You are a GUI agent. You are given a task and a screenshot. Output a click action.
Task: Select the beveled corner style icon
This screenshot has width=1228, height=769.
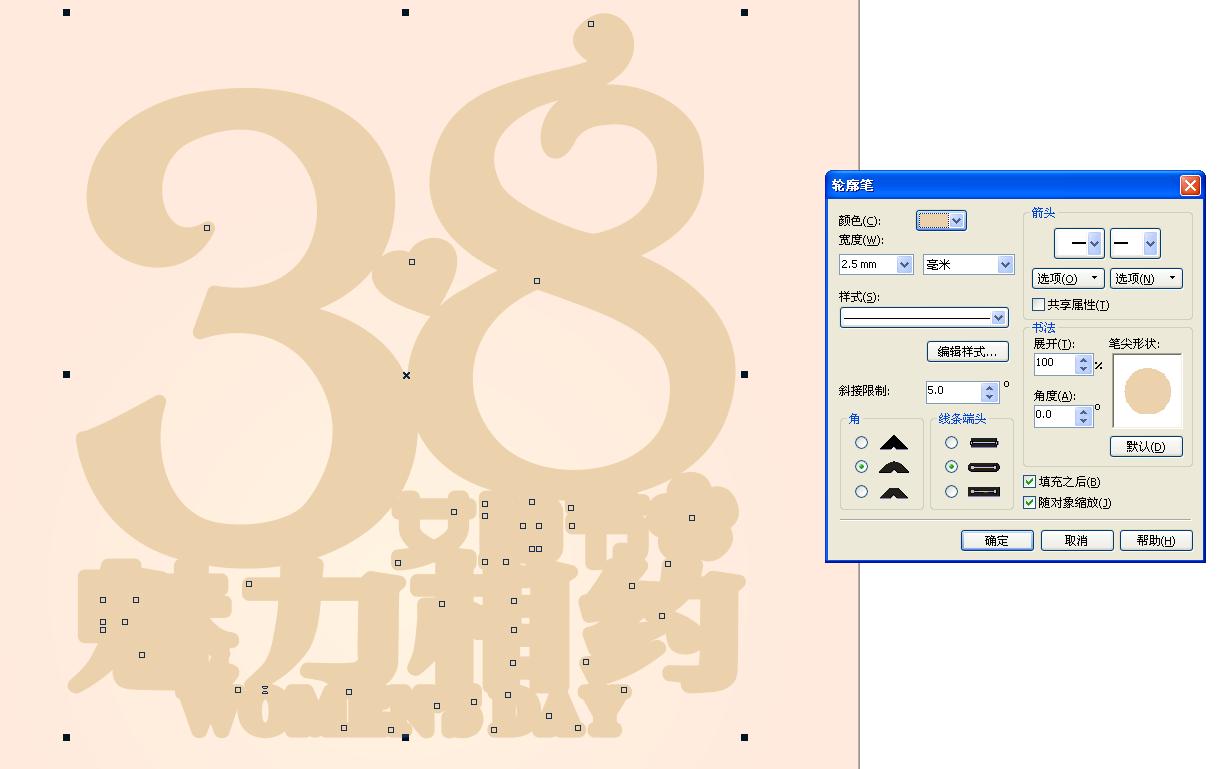tap(862, 491)
